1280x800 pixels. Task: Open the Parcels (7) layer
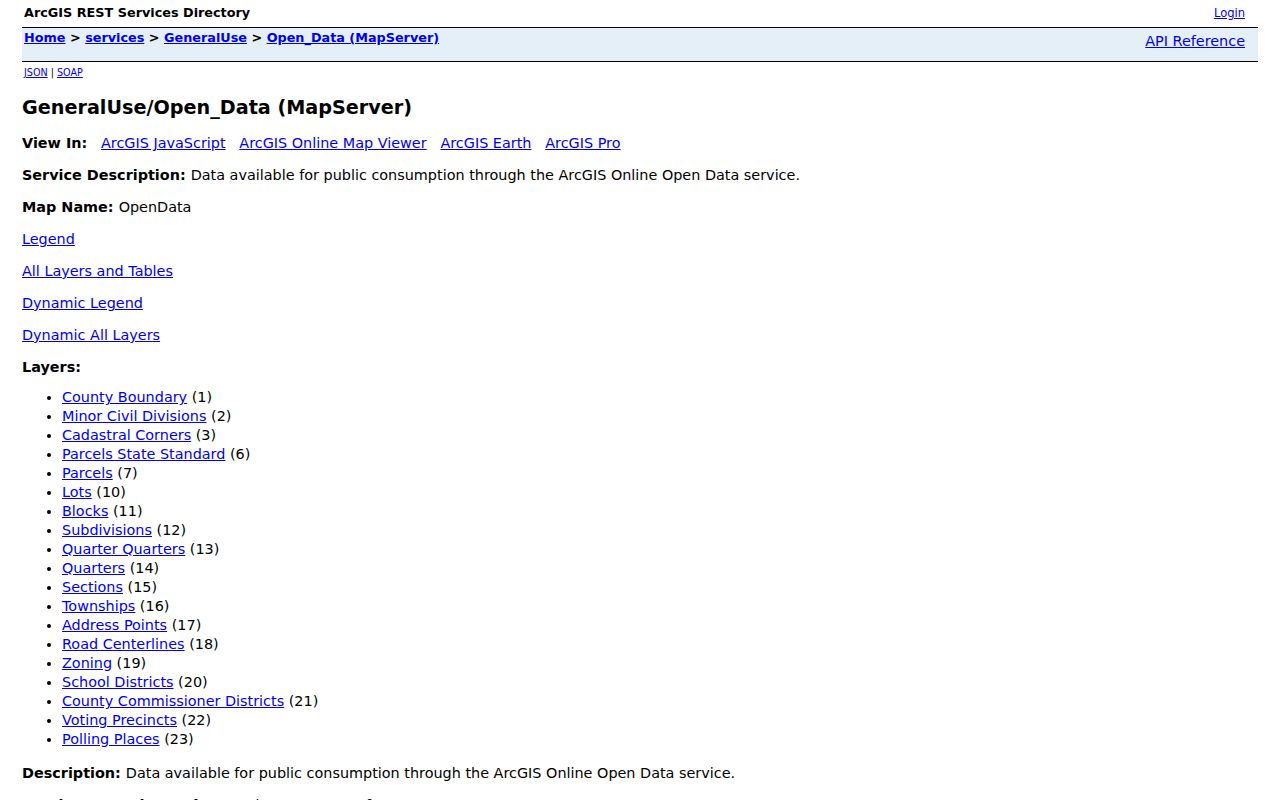pos(87,473)
